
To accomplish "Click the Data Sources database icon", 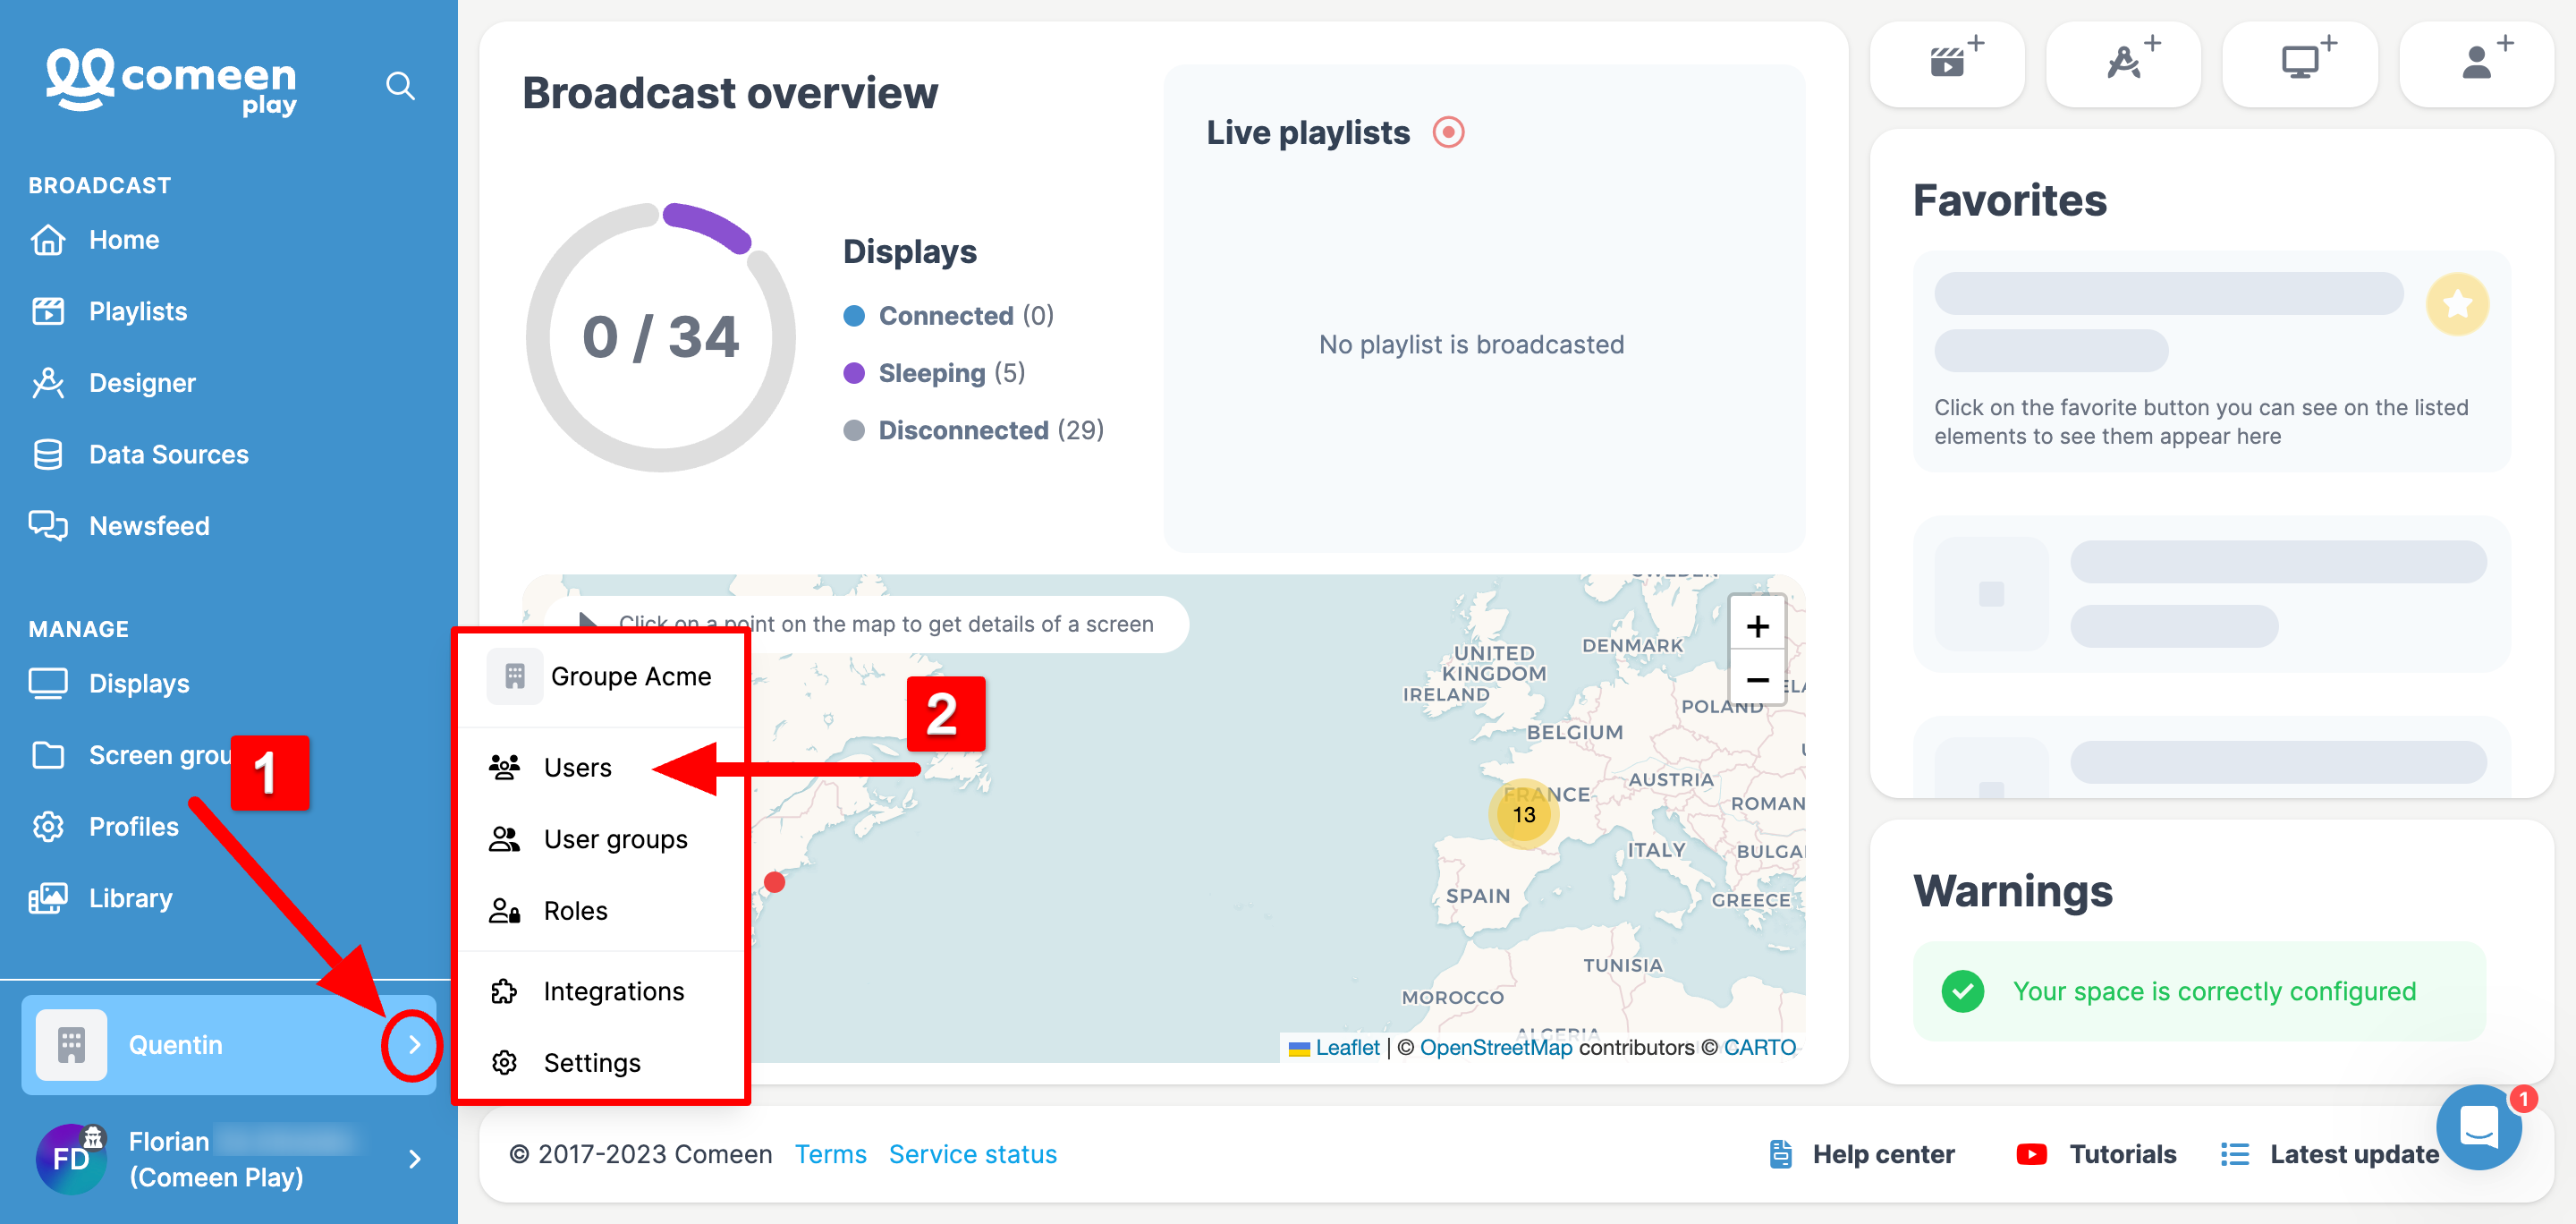I will click(x=48, y=454).
